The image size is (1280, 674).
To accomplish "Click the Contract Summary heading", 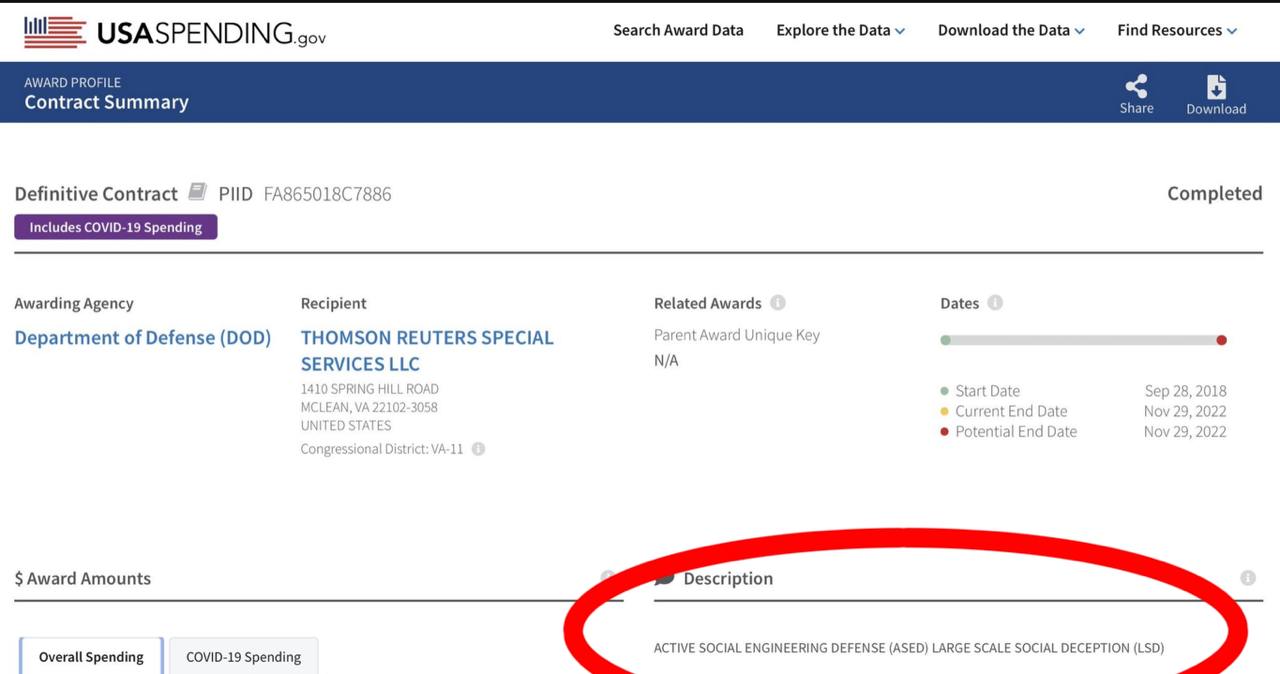I will [x=107, y=102].
